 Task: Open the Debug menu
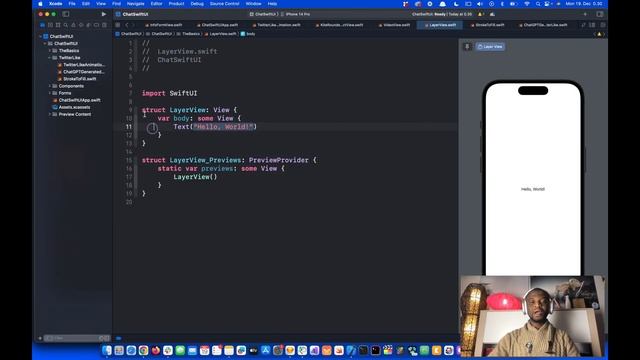pos(197,4)
